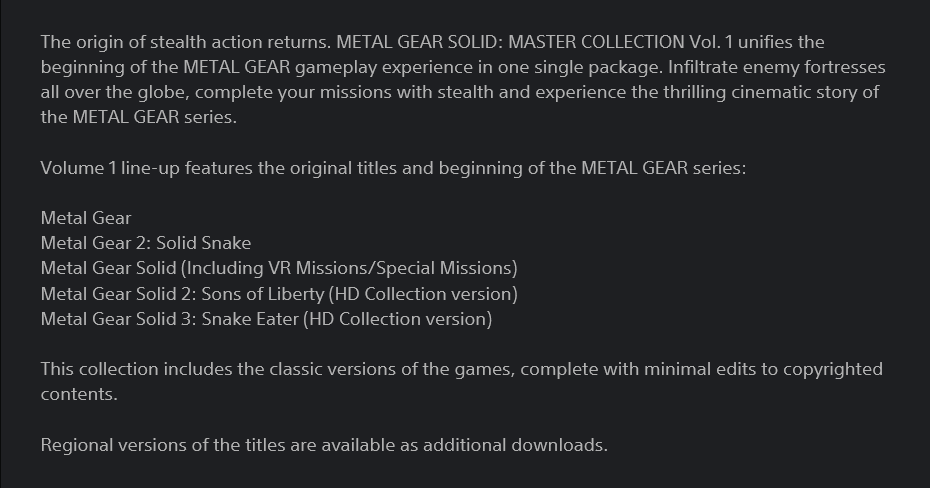Select the 'Metal Gear' list entry

tap(86, 218)
